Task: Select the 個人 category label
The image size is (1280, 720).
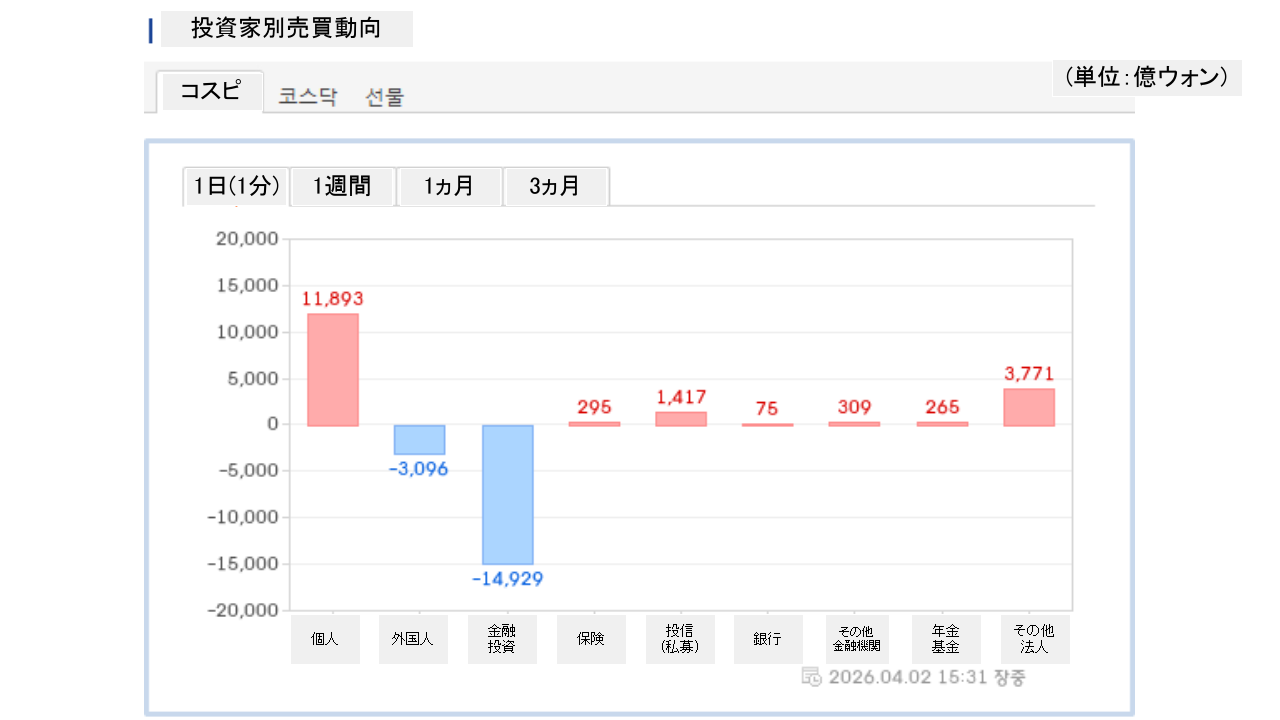Action: (325, 639)
